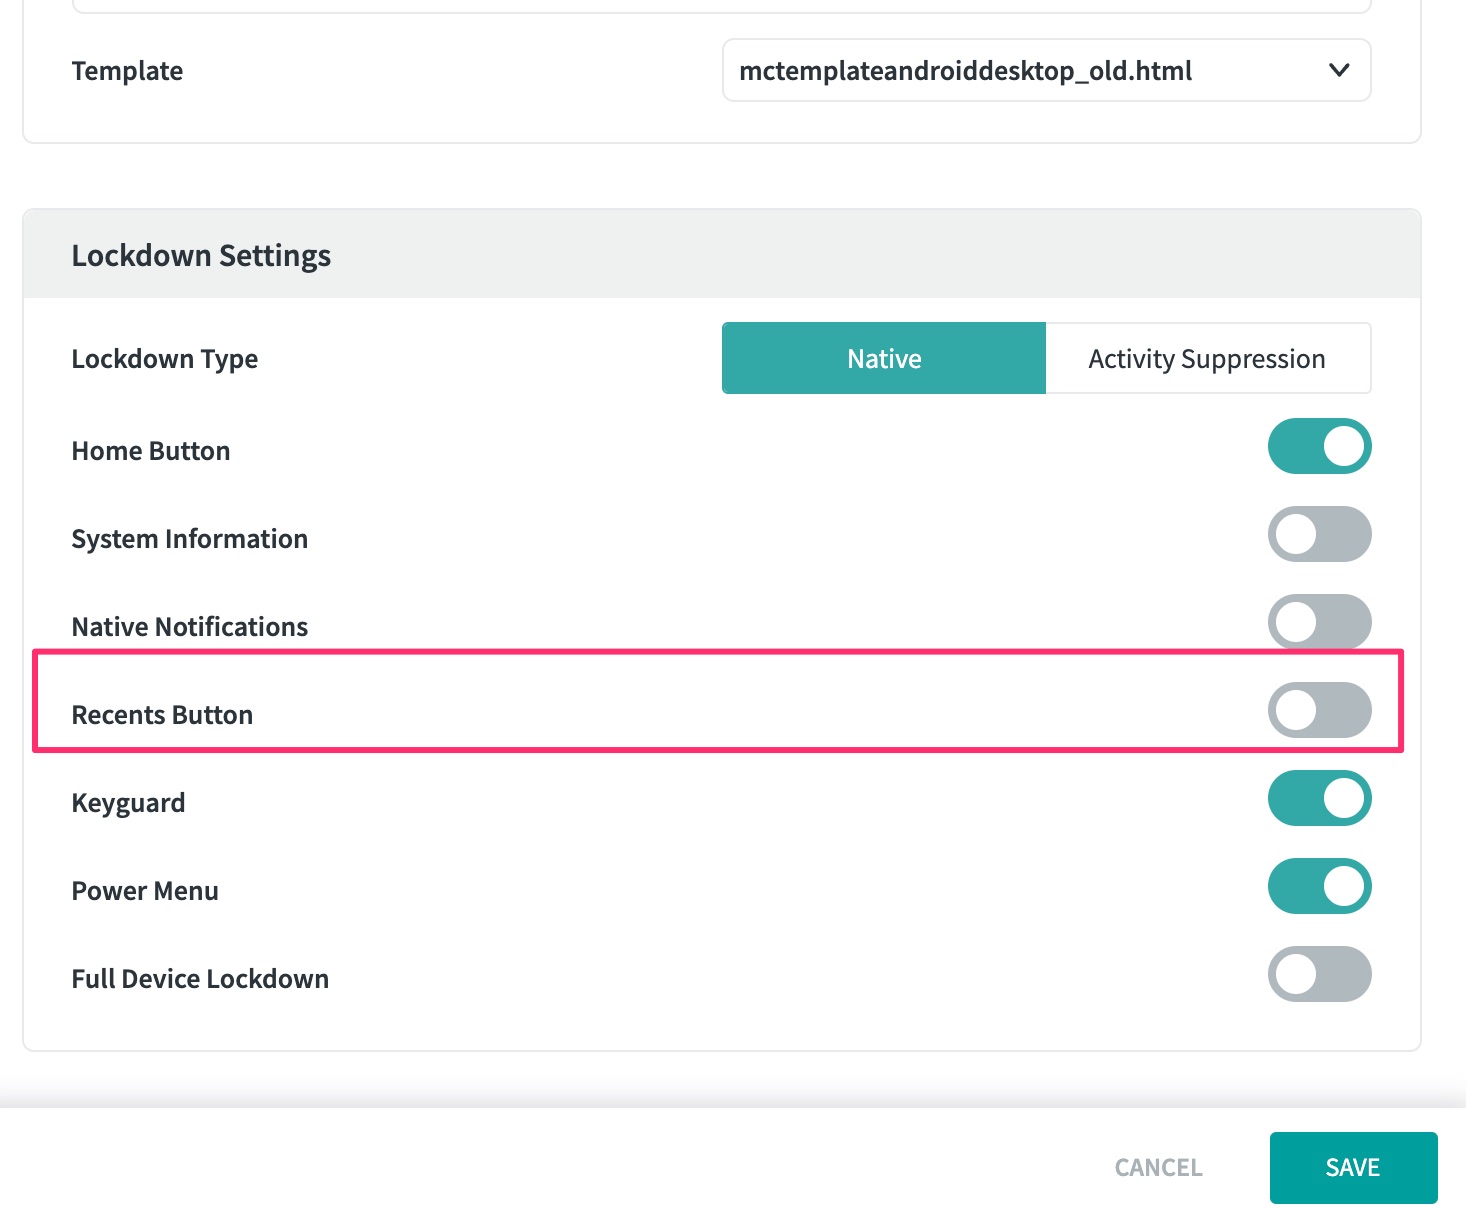Enable the System Information toggle
This screenshot has height=1218, width=1466.
click(x=1319, y=534)
